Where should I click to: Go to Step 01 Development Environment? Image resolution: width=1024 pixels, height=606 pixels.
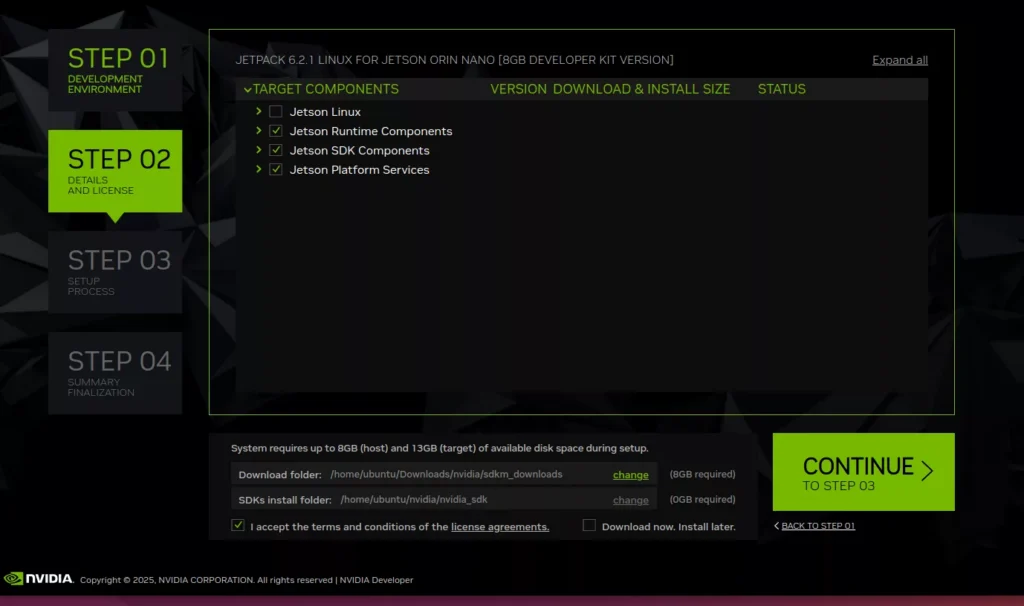[115, 69]
